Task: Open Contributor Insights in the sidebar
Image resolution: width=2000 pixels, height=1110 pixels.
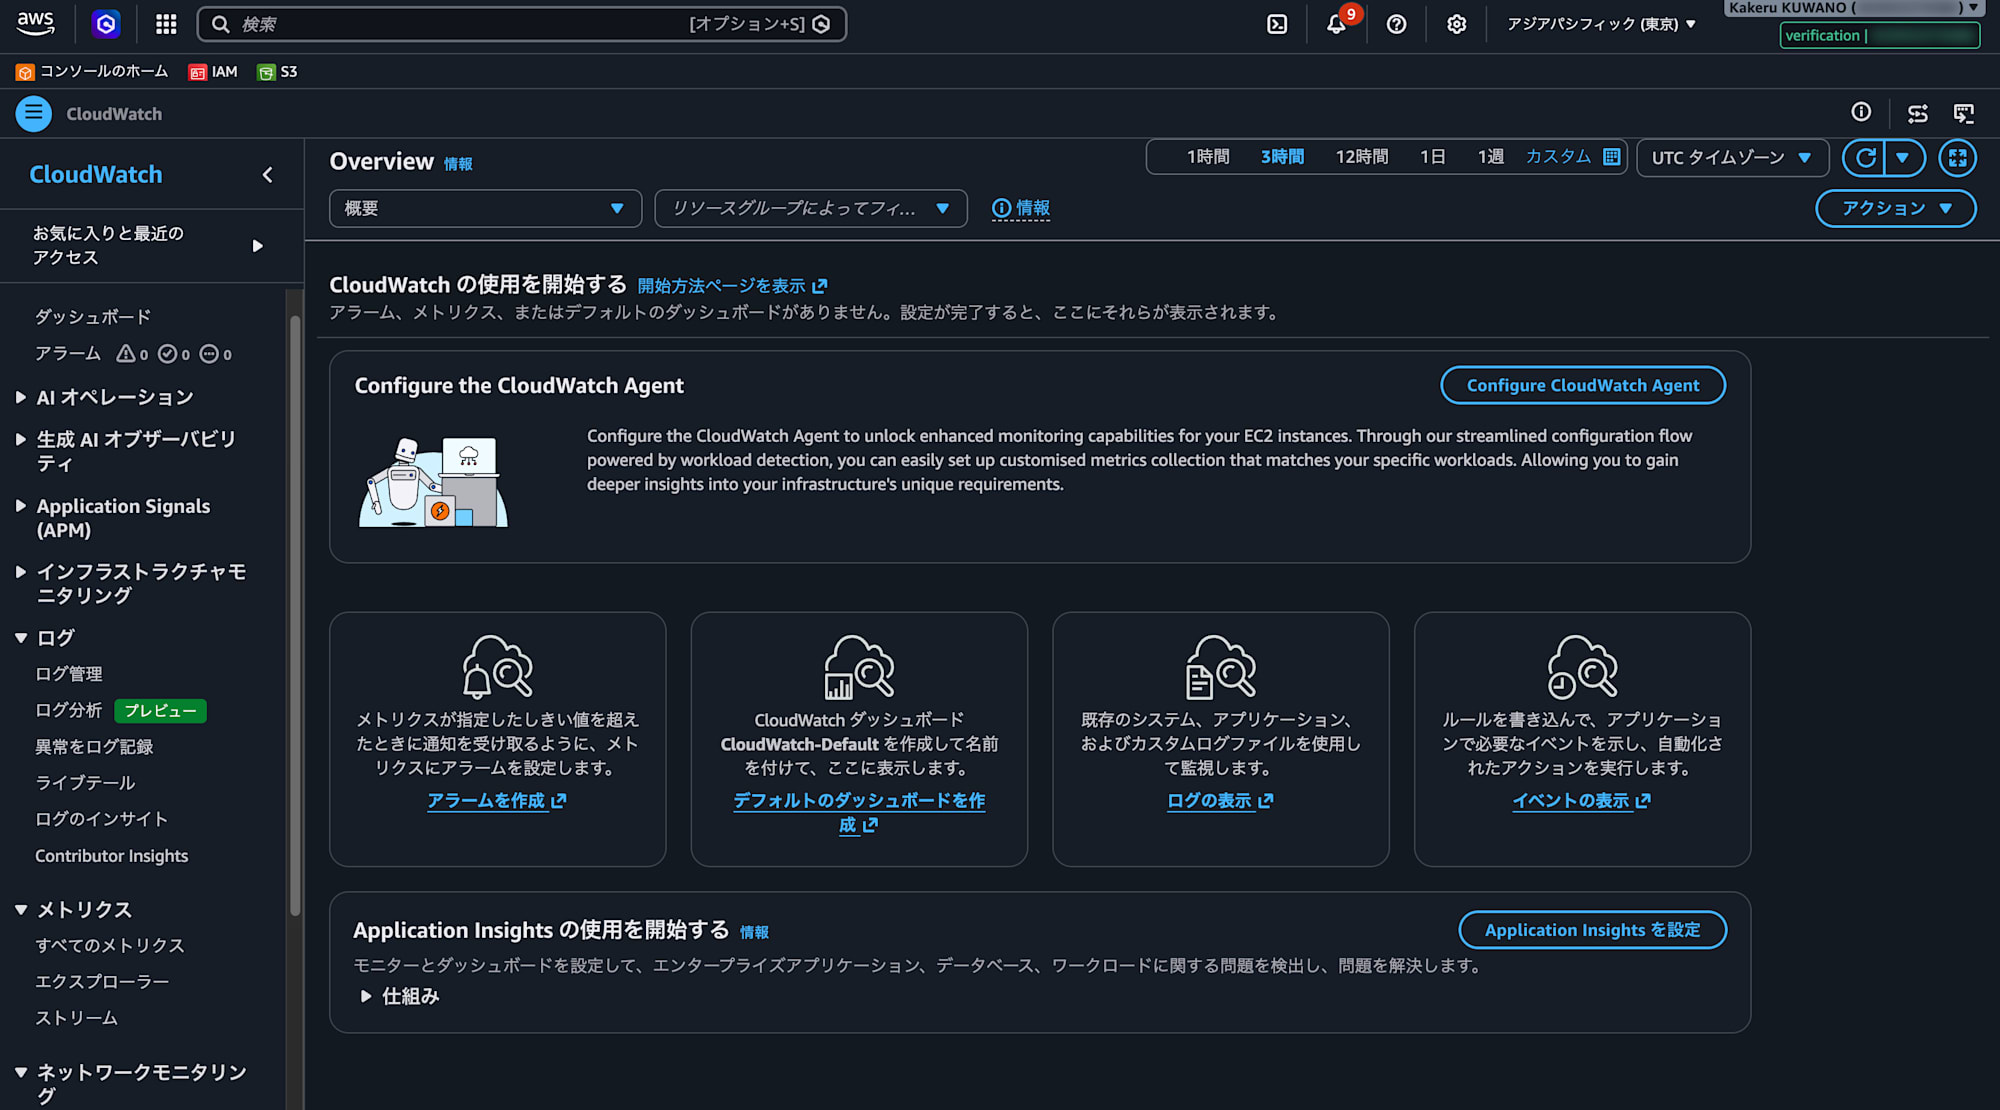Action: [x=112, y=856]
